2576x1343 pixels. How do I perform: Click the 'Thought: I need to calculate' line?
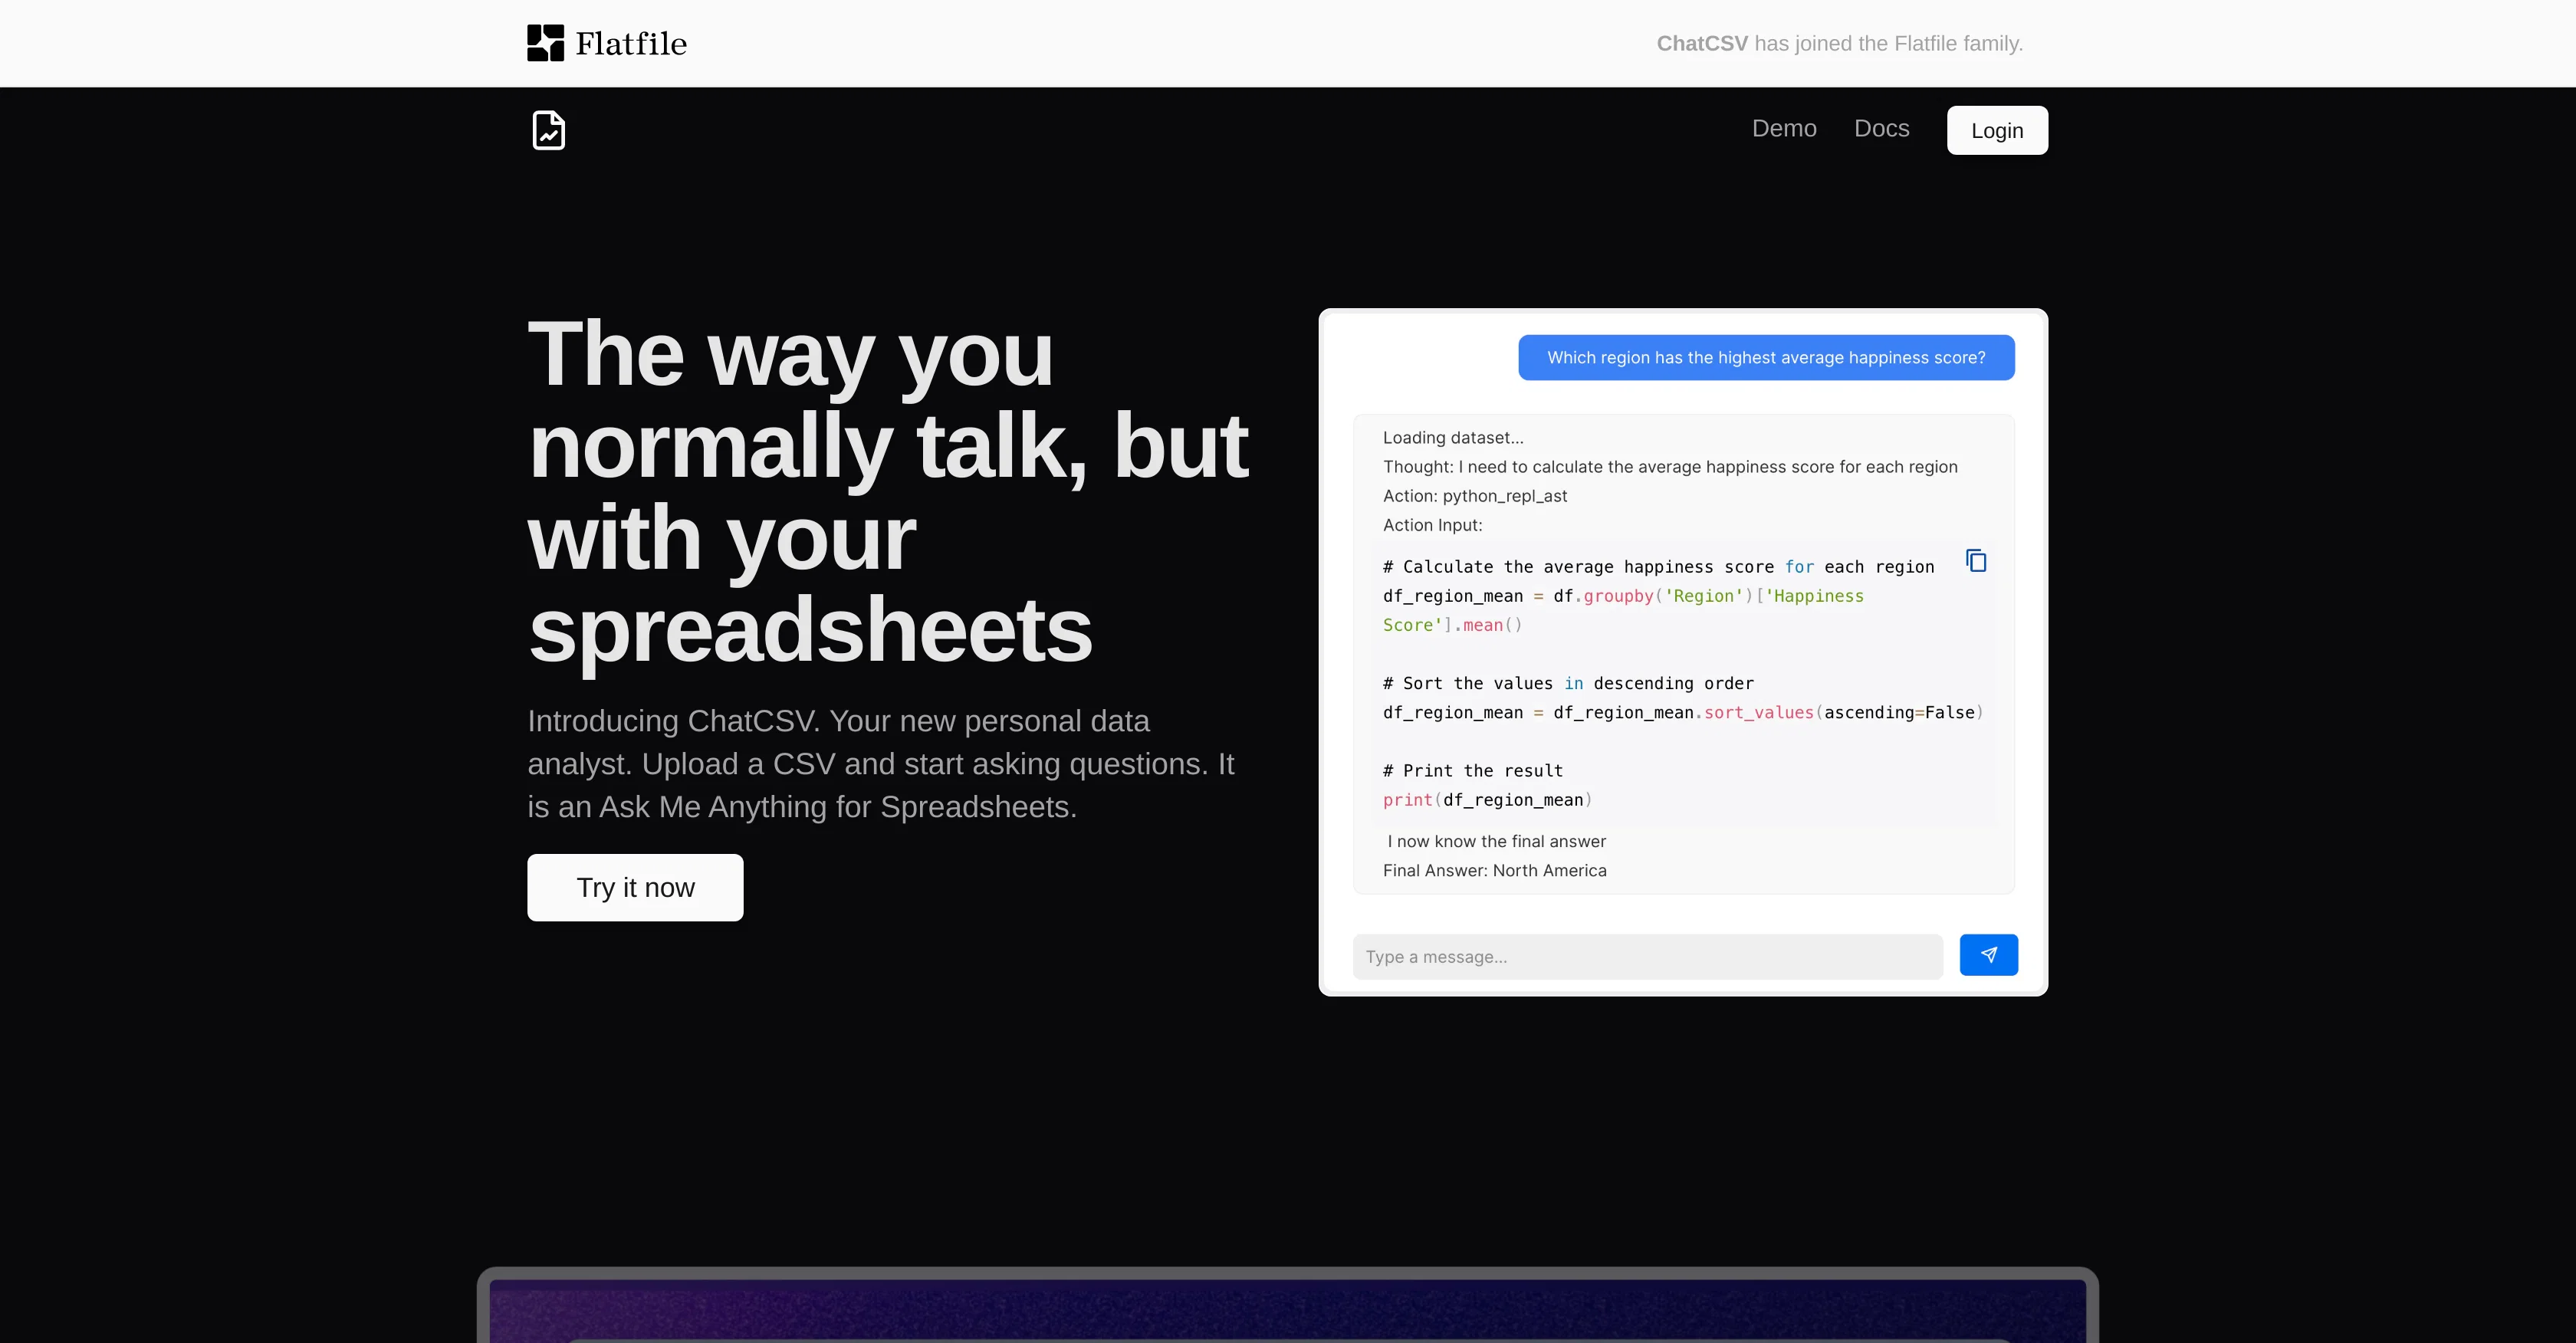pos(1670,467)
